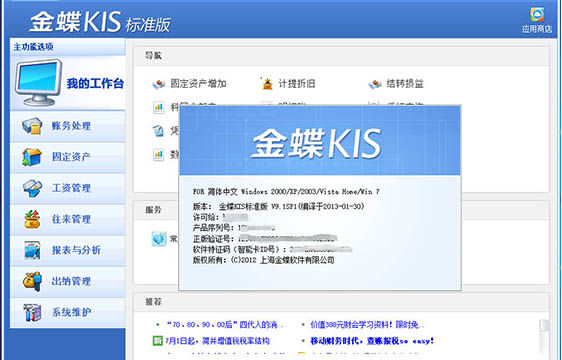Click chart icon beside item starting with 科
This screenshot has width=562, height=360.
[x=158, y=107]
